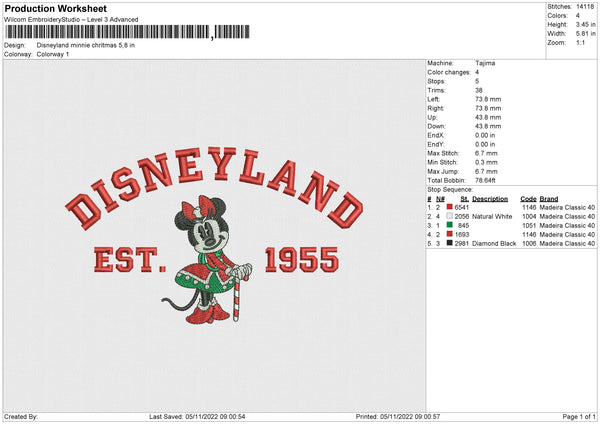Click the 'N#' column header

tap(440, 199)
